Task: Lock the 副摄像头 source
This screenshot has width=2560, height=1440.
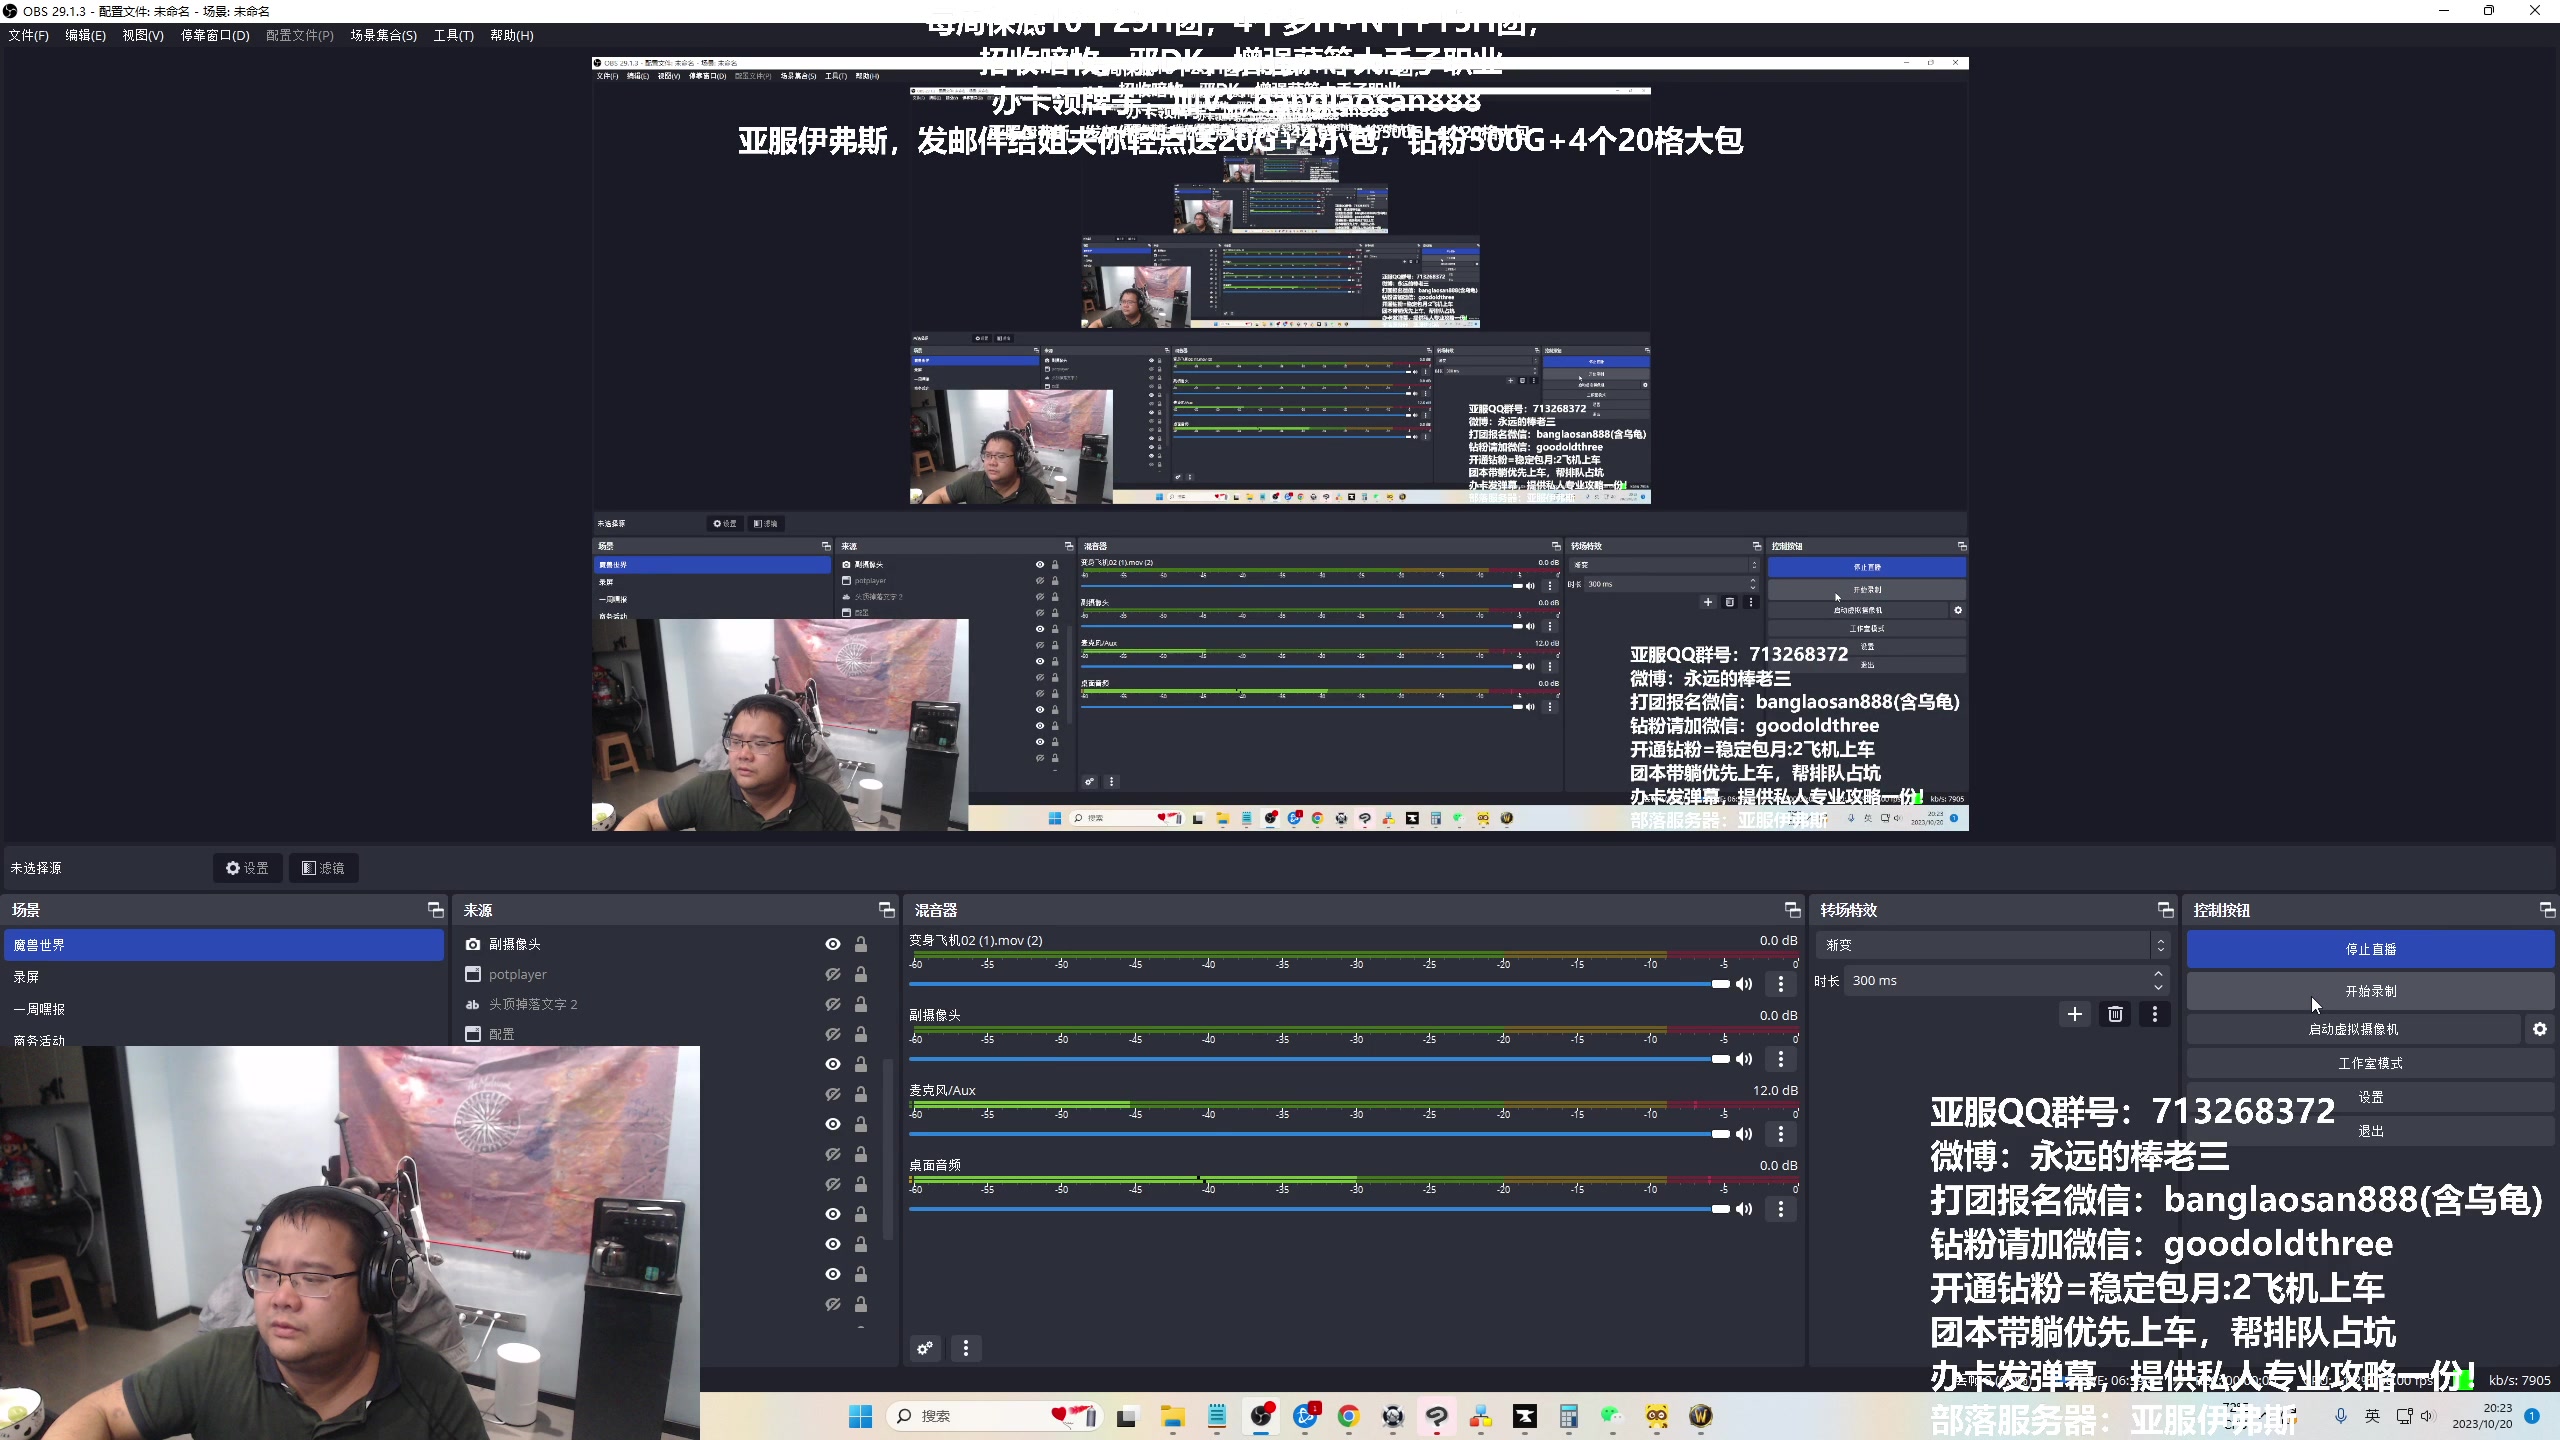Action: pos(861,943)
